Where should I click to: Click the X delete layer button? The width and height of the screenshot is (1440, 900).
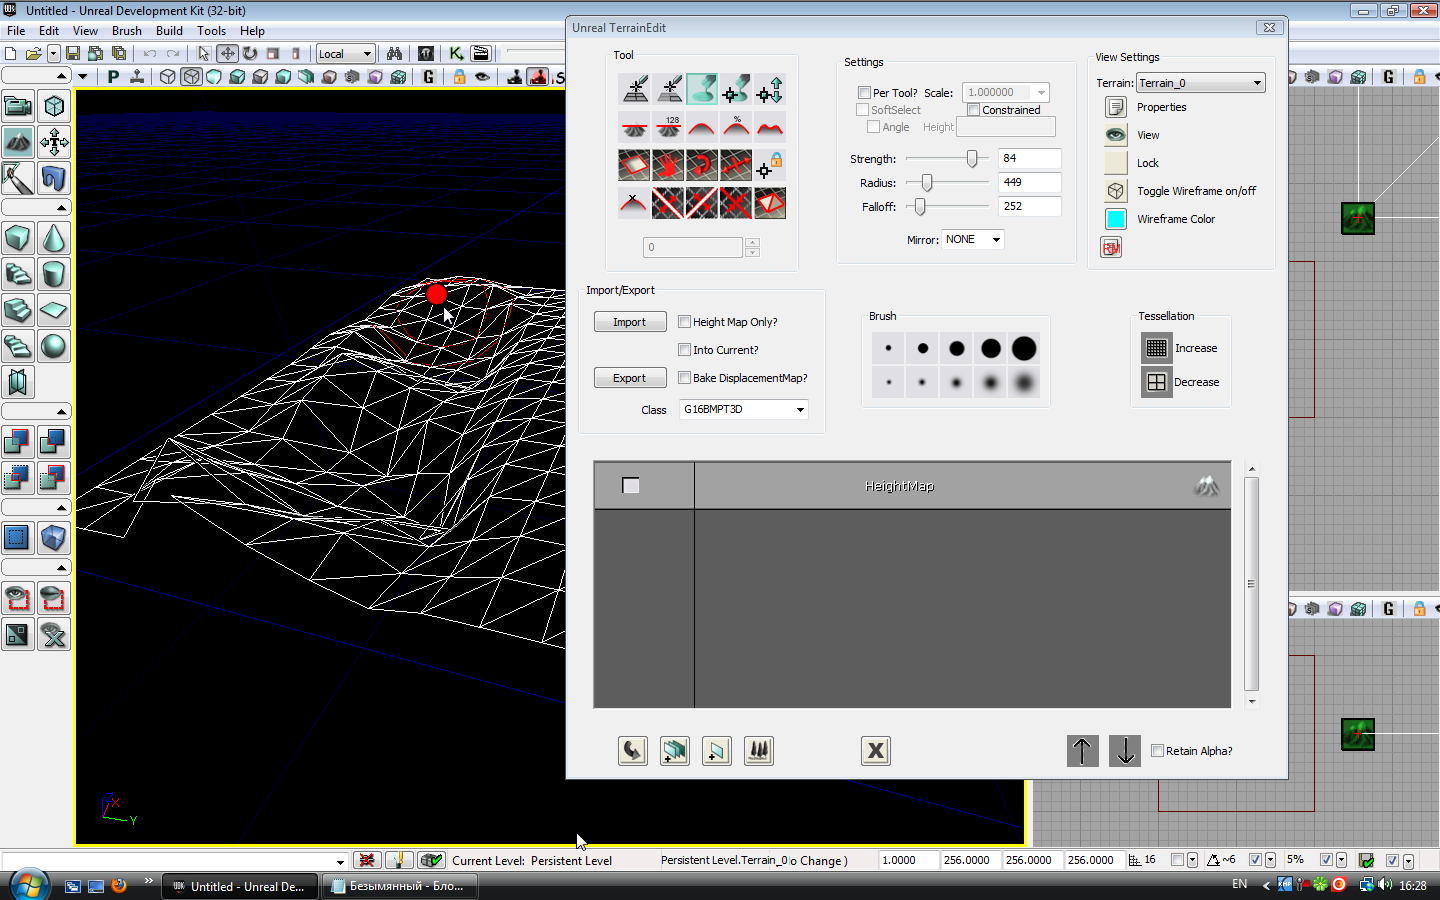[x=876, y=751]
